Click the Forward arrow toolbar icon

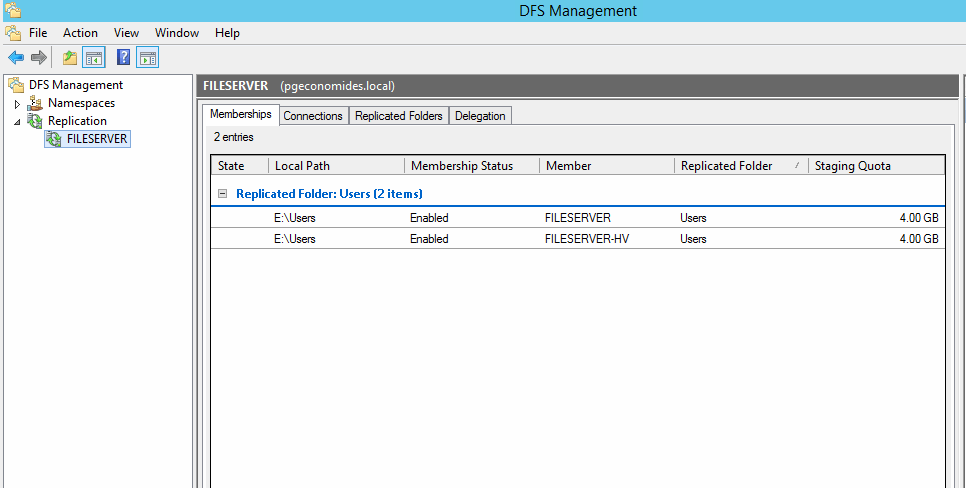click(38, 57)
